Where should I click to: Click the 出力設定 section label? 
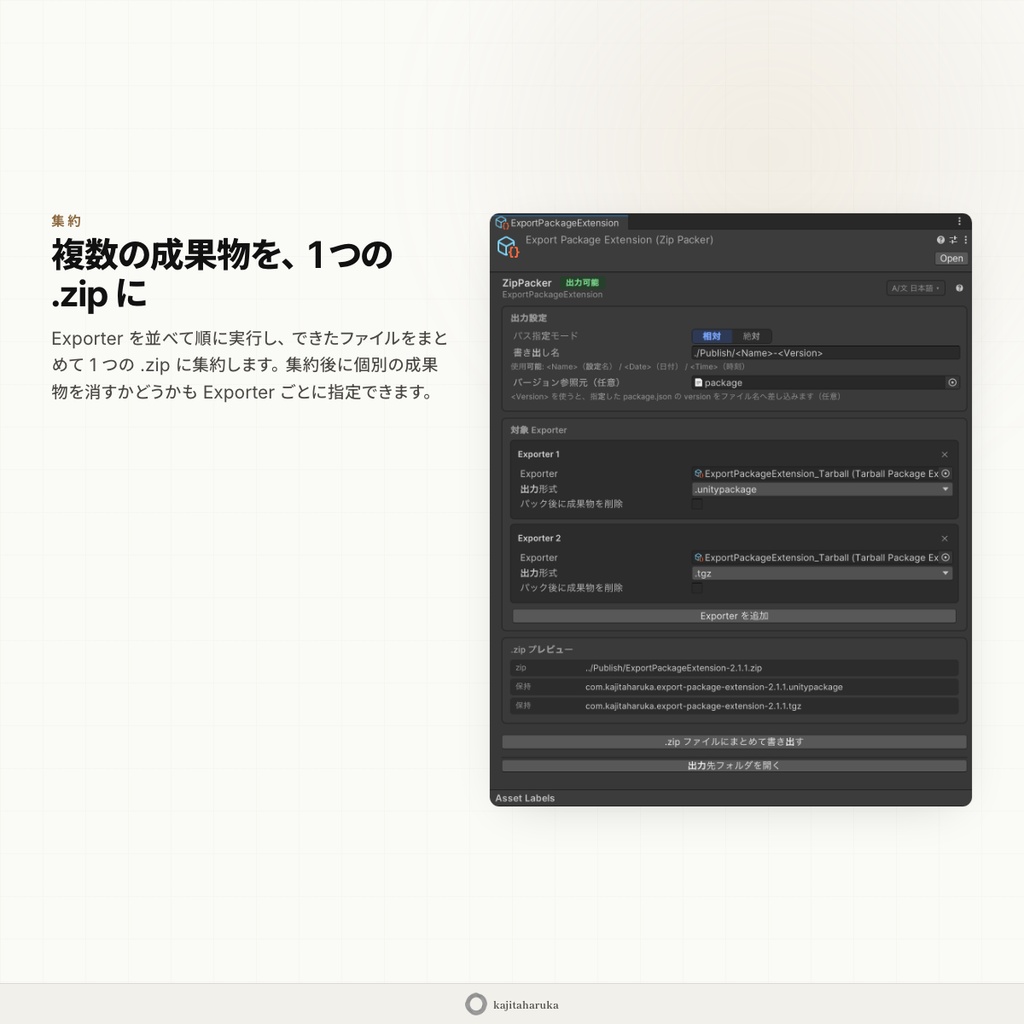528,318
